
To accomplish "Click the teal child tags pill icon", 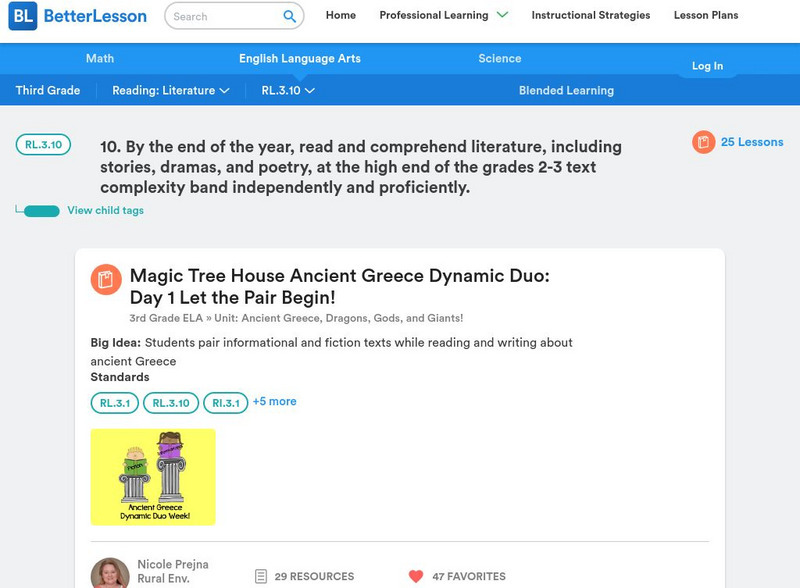I will pyautogui.click(x=42, y=211).
